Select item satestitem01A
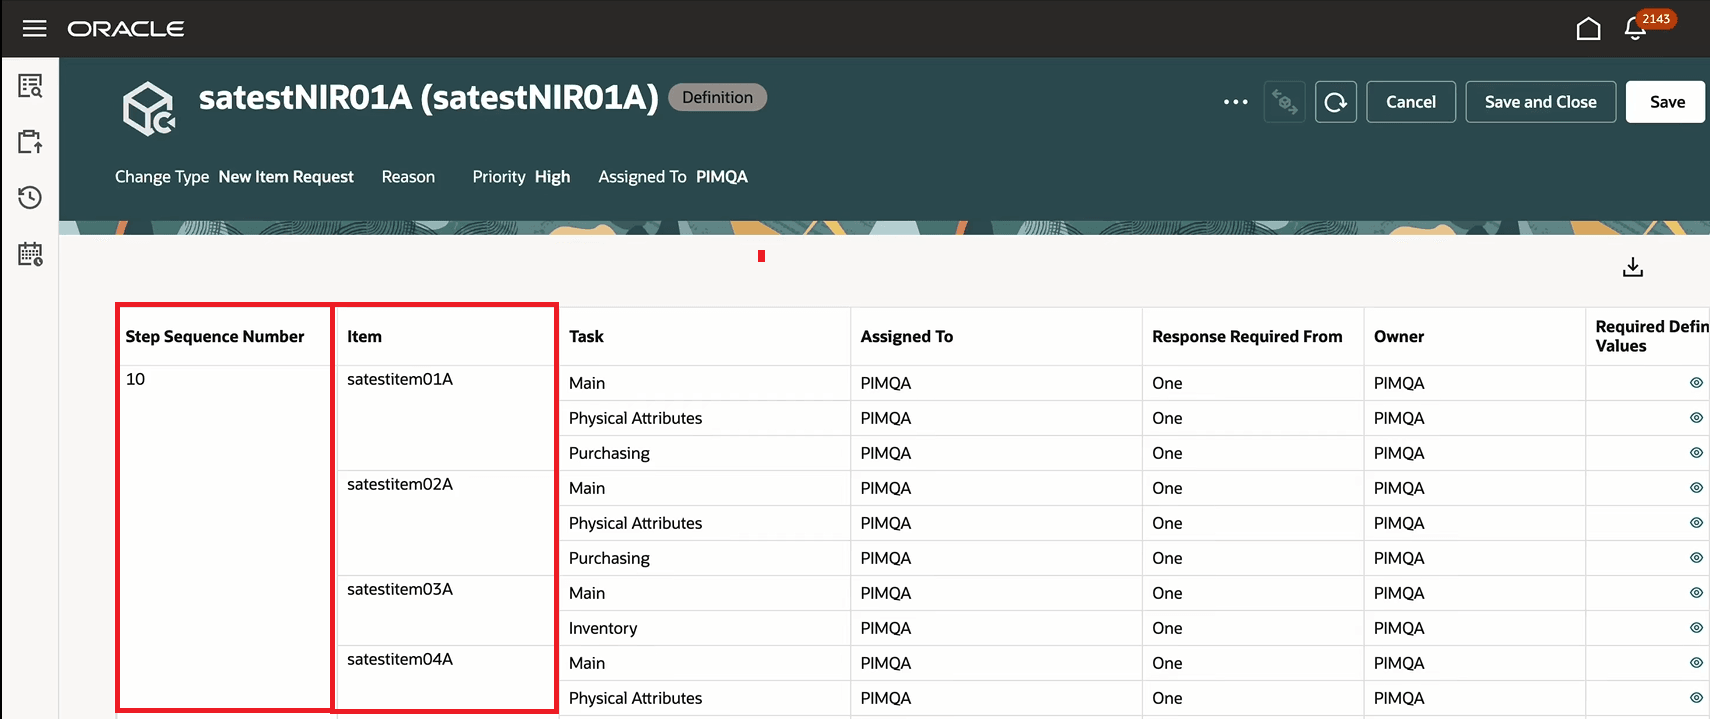This screenshot has width=1710, height=719. click(x=400, y=379)
